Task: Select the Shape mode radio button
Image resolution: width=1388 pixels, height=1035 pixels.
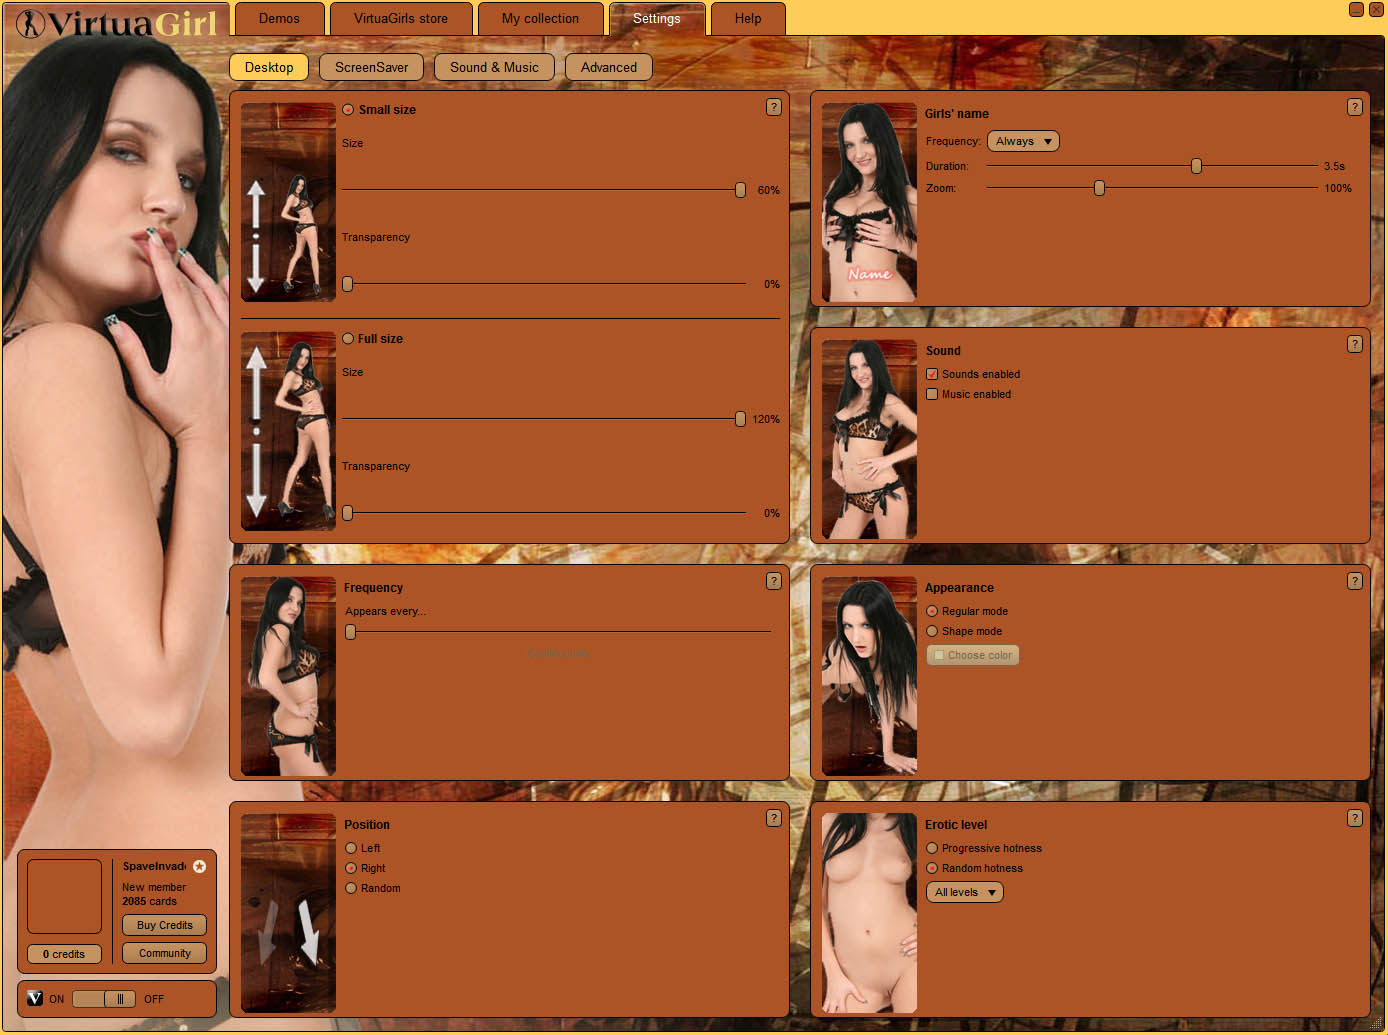Action: pos(932,631)
